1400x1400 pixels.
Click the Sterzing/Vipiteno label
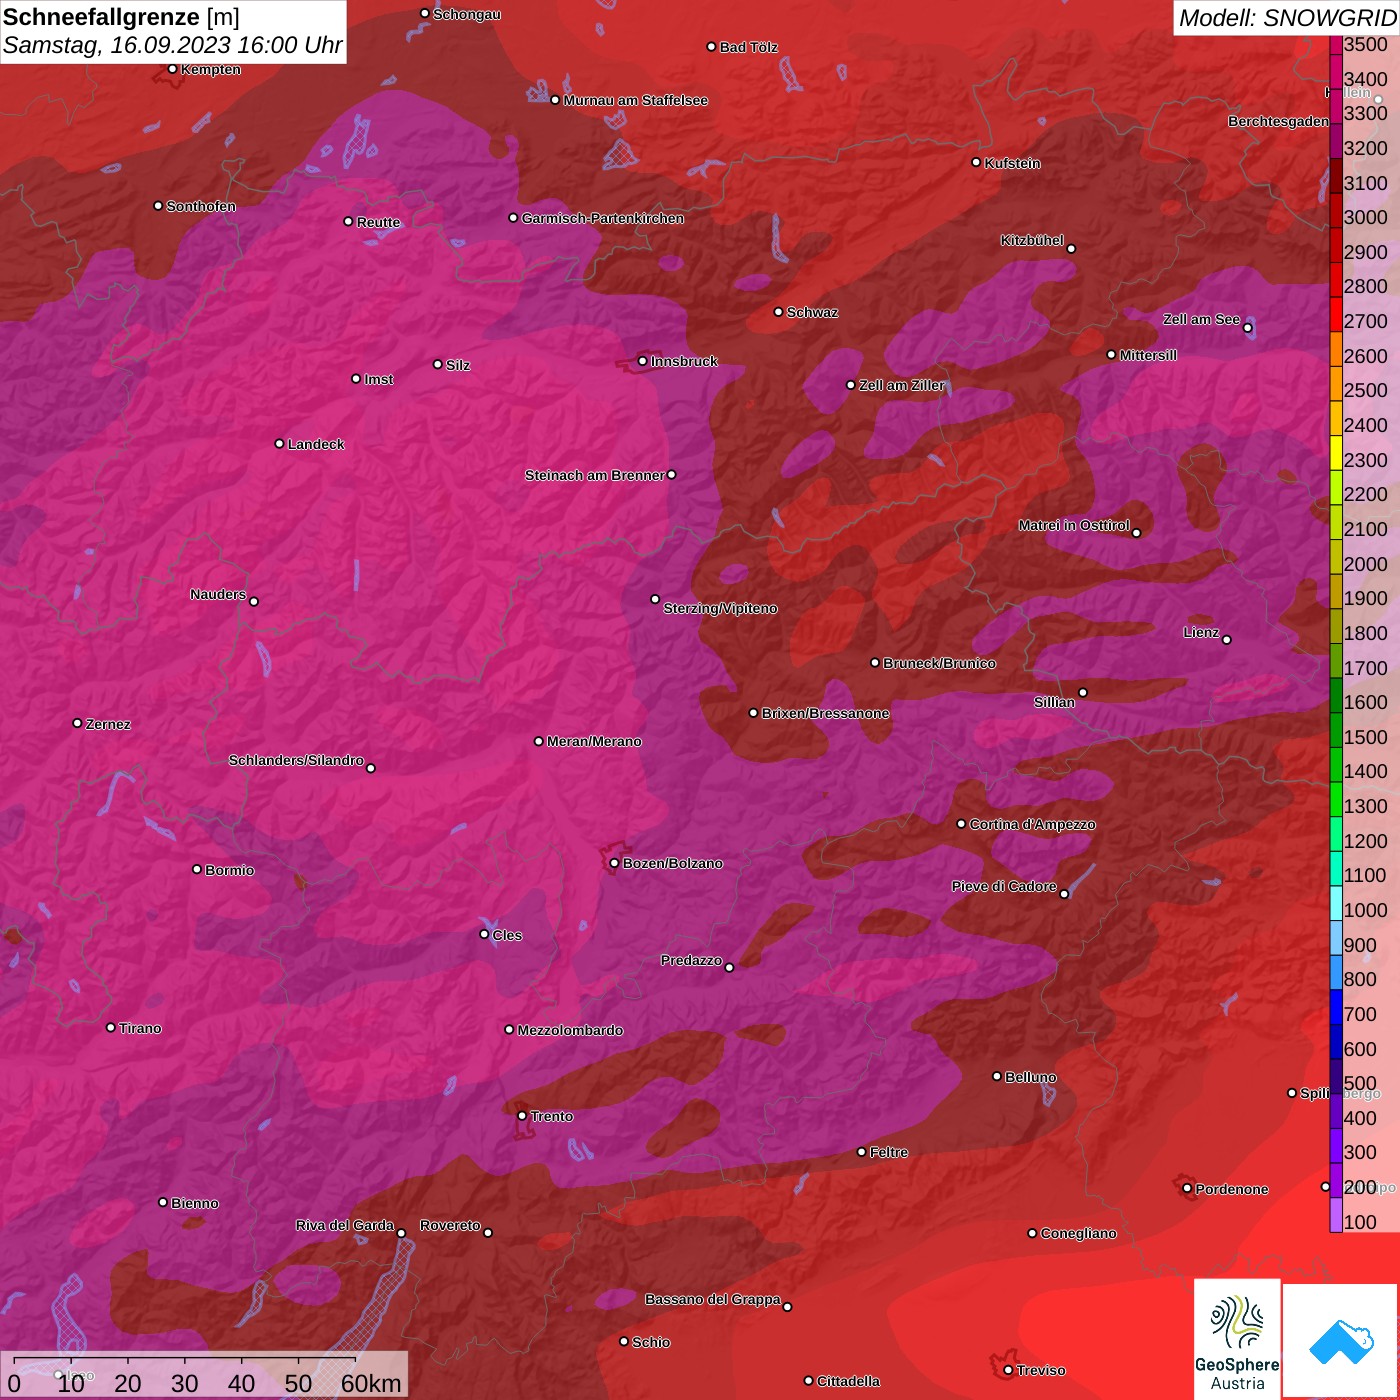(720, 608)
